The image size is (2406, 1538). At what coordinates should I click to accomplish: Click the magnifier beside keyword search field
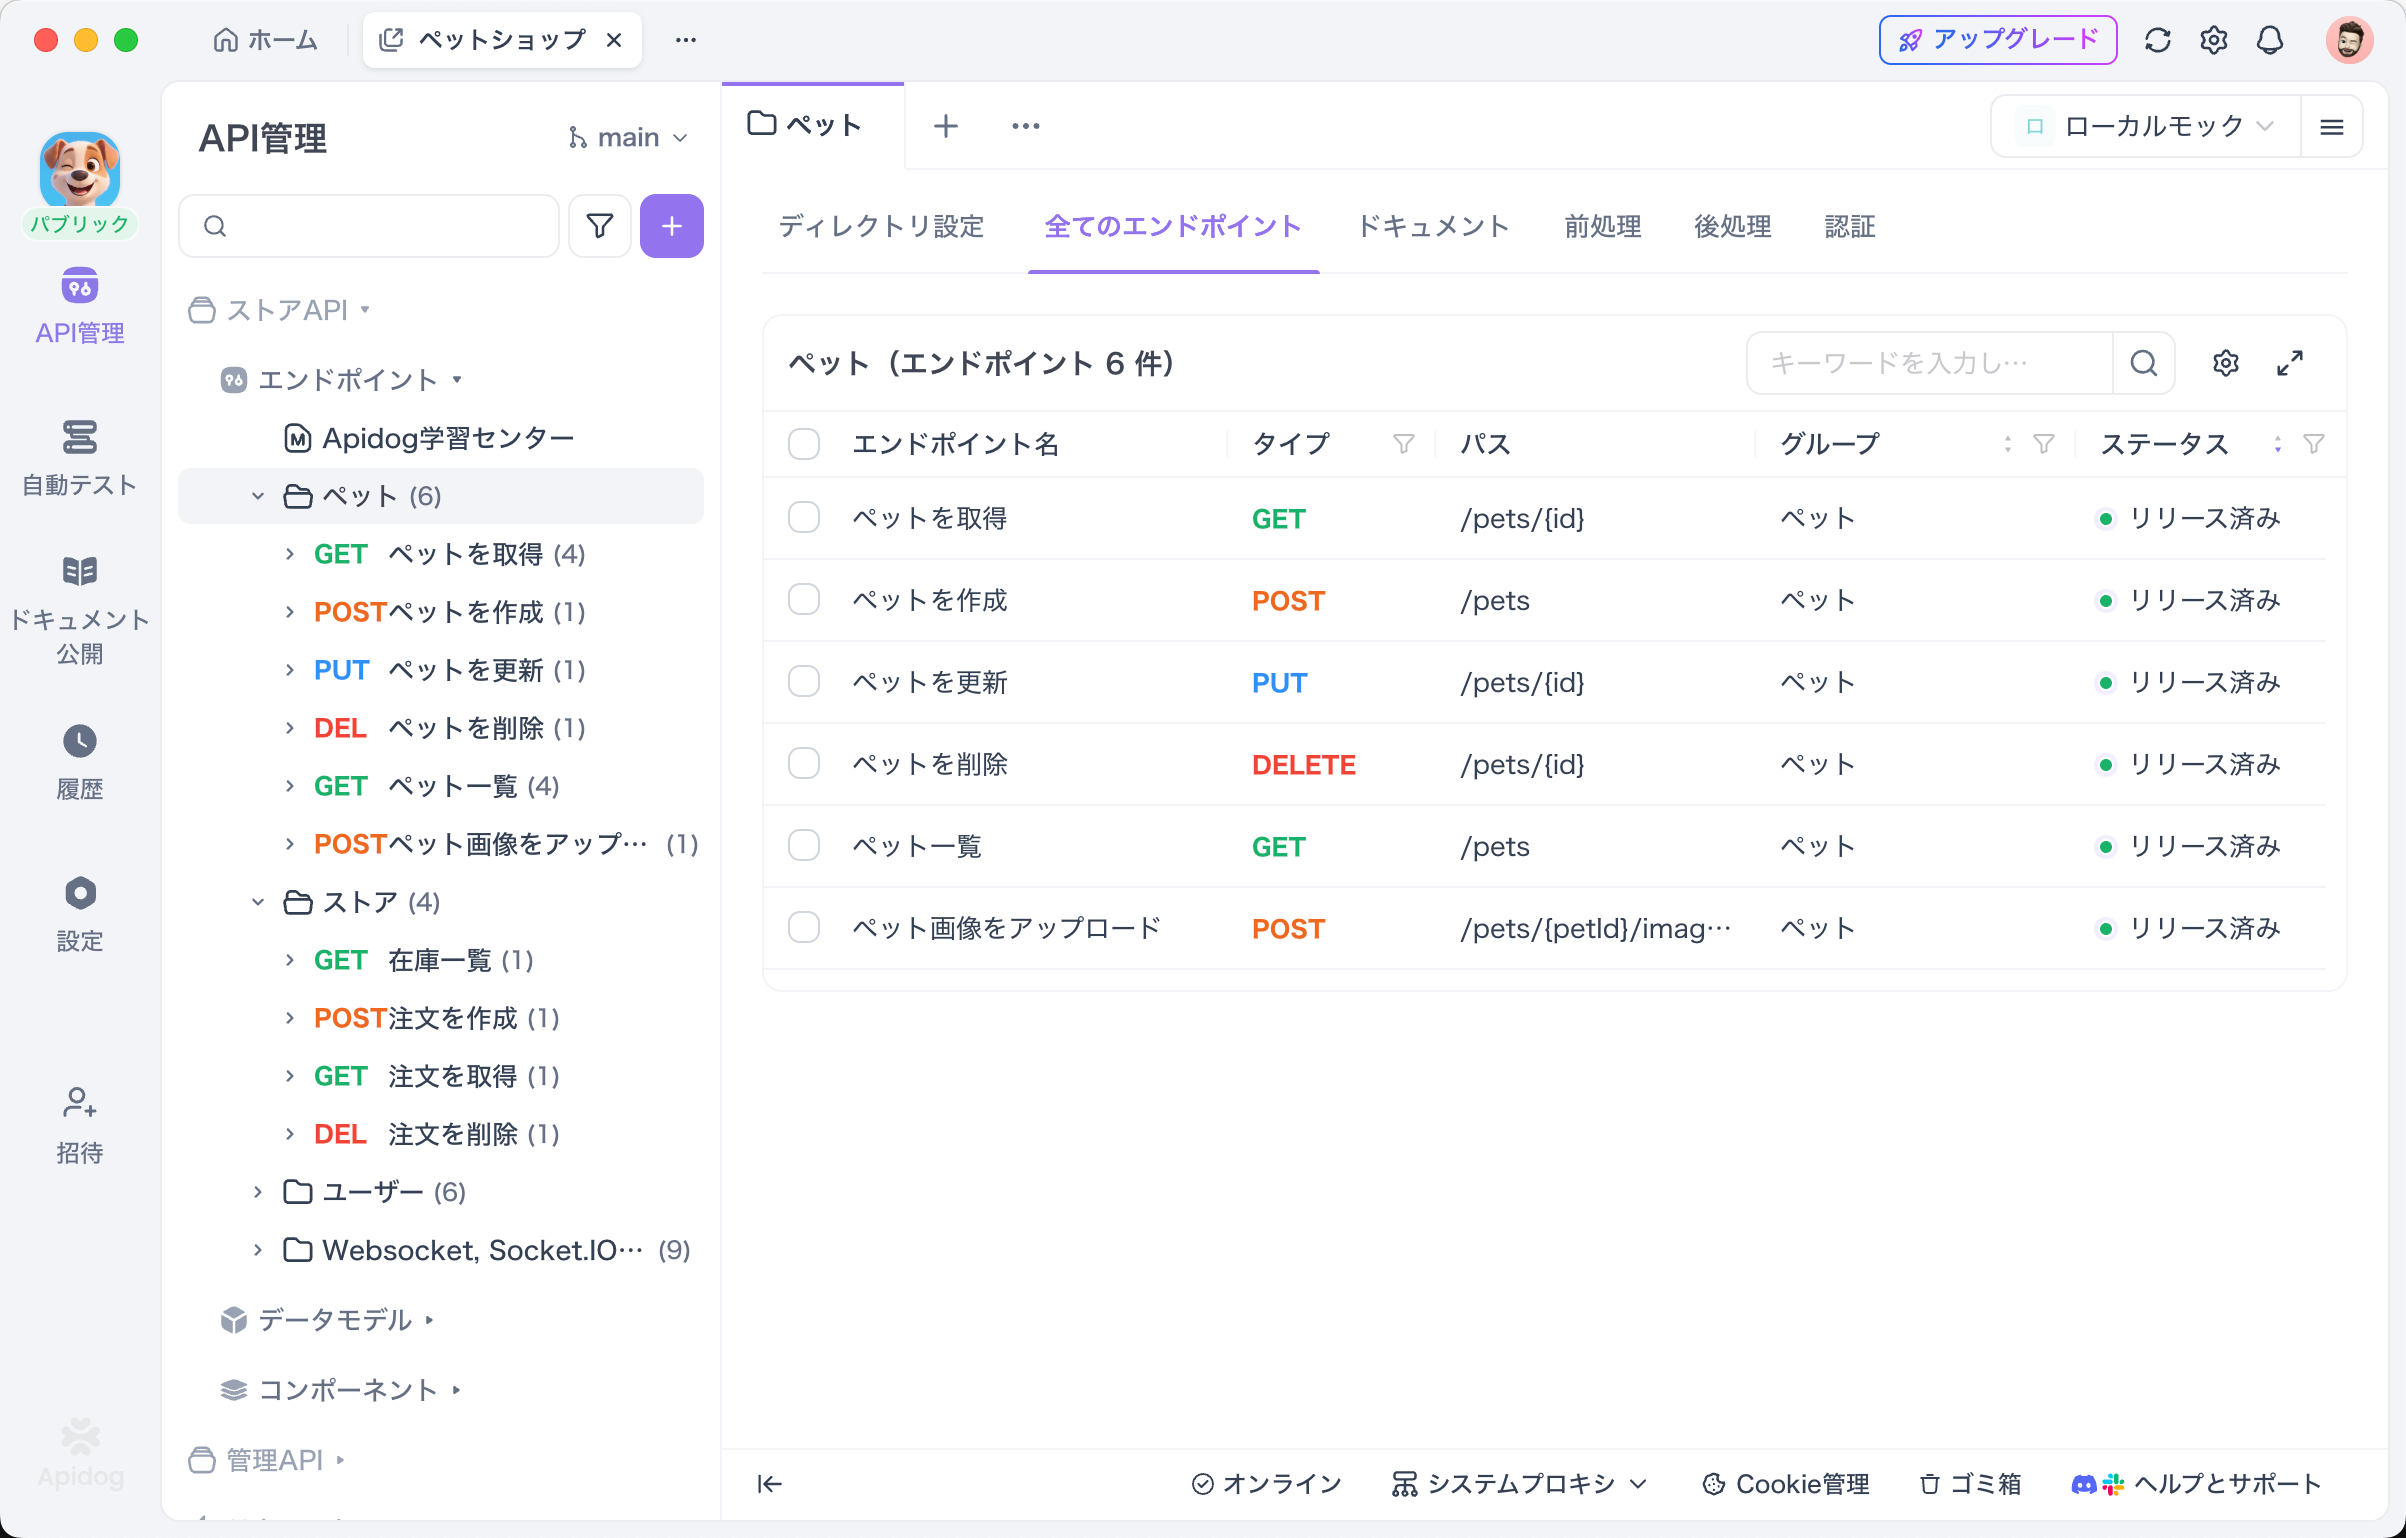[x=2143, y=363]
